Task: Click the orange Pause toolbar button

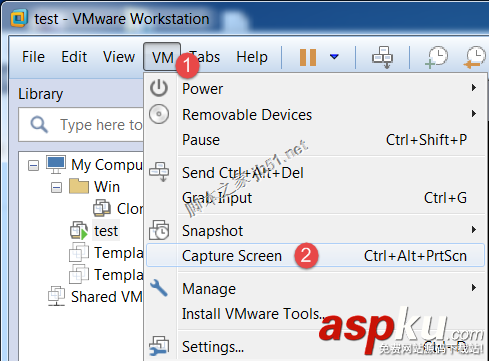Action: pos(308,57)
